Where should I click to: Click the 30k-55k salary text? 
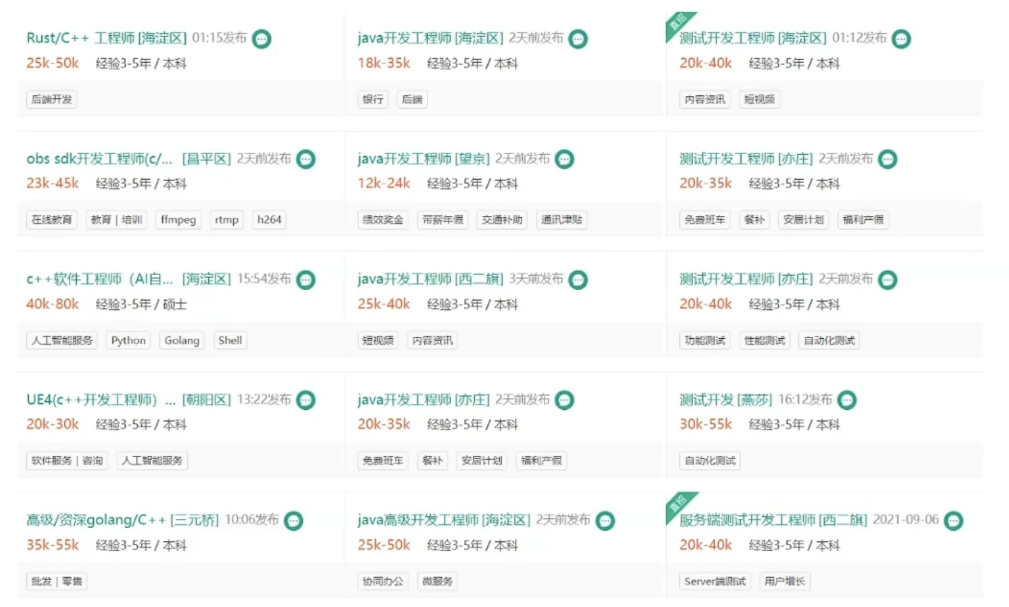(x=705, y=424)
